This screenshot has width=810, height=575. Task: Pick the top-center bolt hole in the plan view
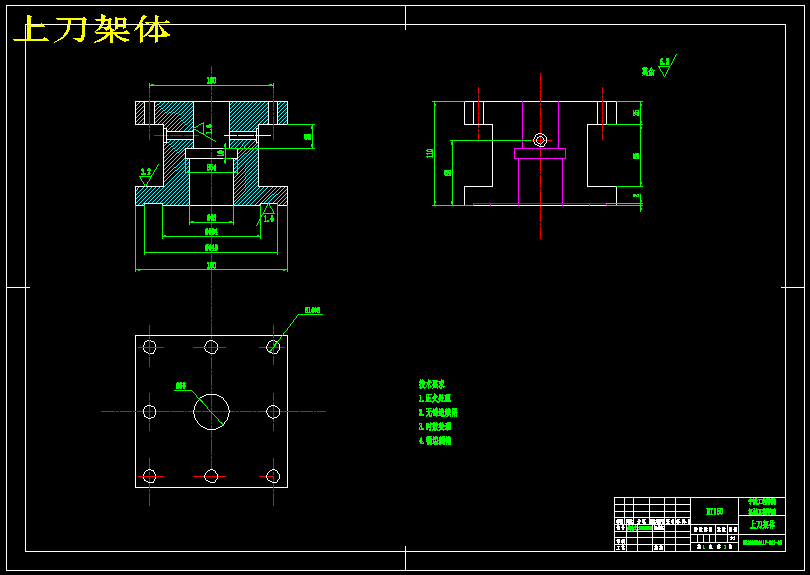click(211, 347)
